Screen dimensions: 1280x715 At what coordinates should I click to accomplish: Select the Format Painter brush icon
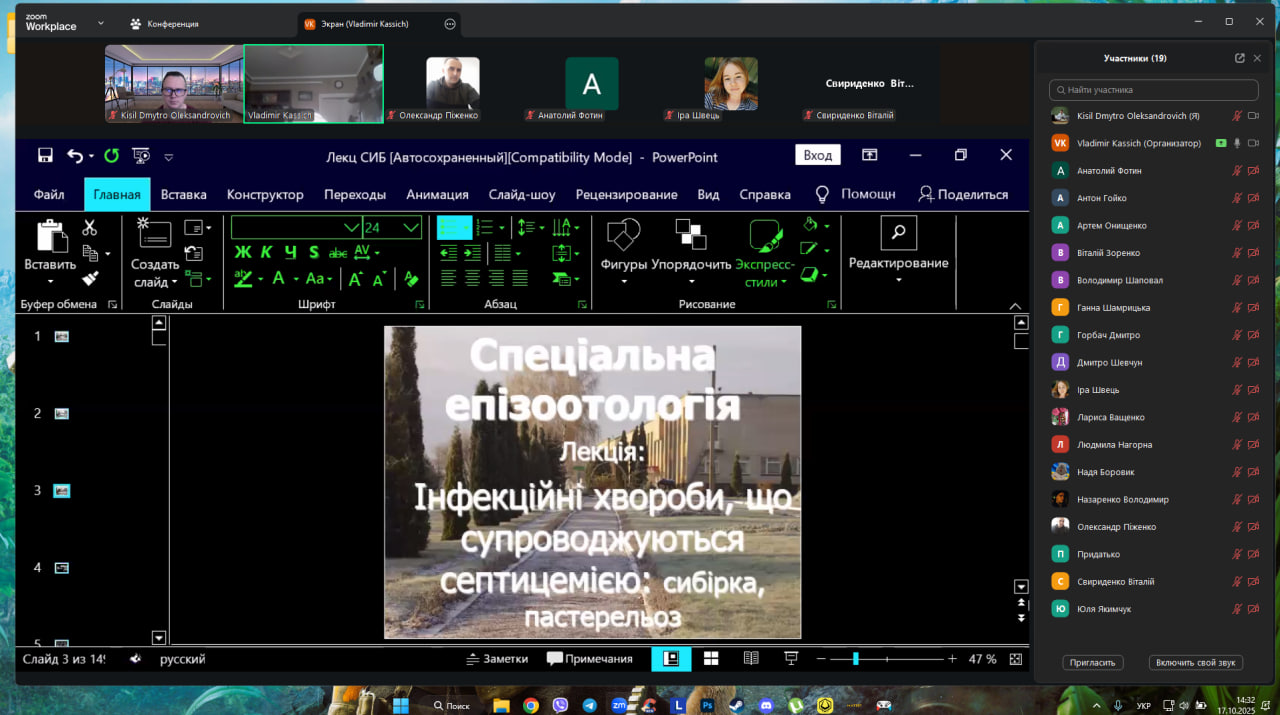tap(90, 279)
